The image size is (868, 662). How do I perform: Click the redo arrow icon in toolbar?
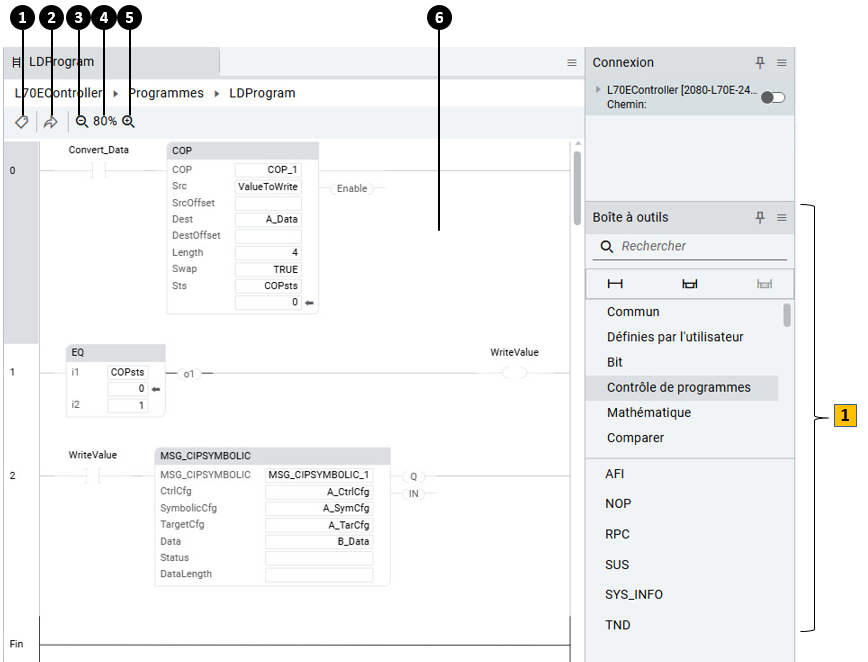pos(50,121)
